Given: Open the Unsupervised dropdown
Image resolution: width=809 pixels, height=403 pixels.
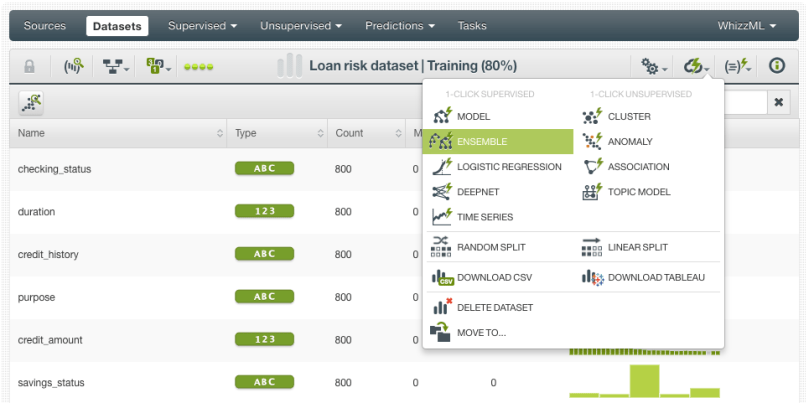Looking at the screenshot, I should pos(301,25).
